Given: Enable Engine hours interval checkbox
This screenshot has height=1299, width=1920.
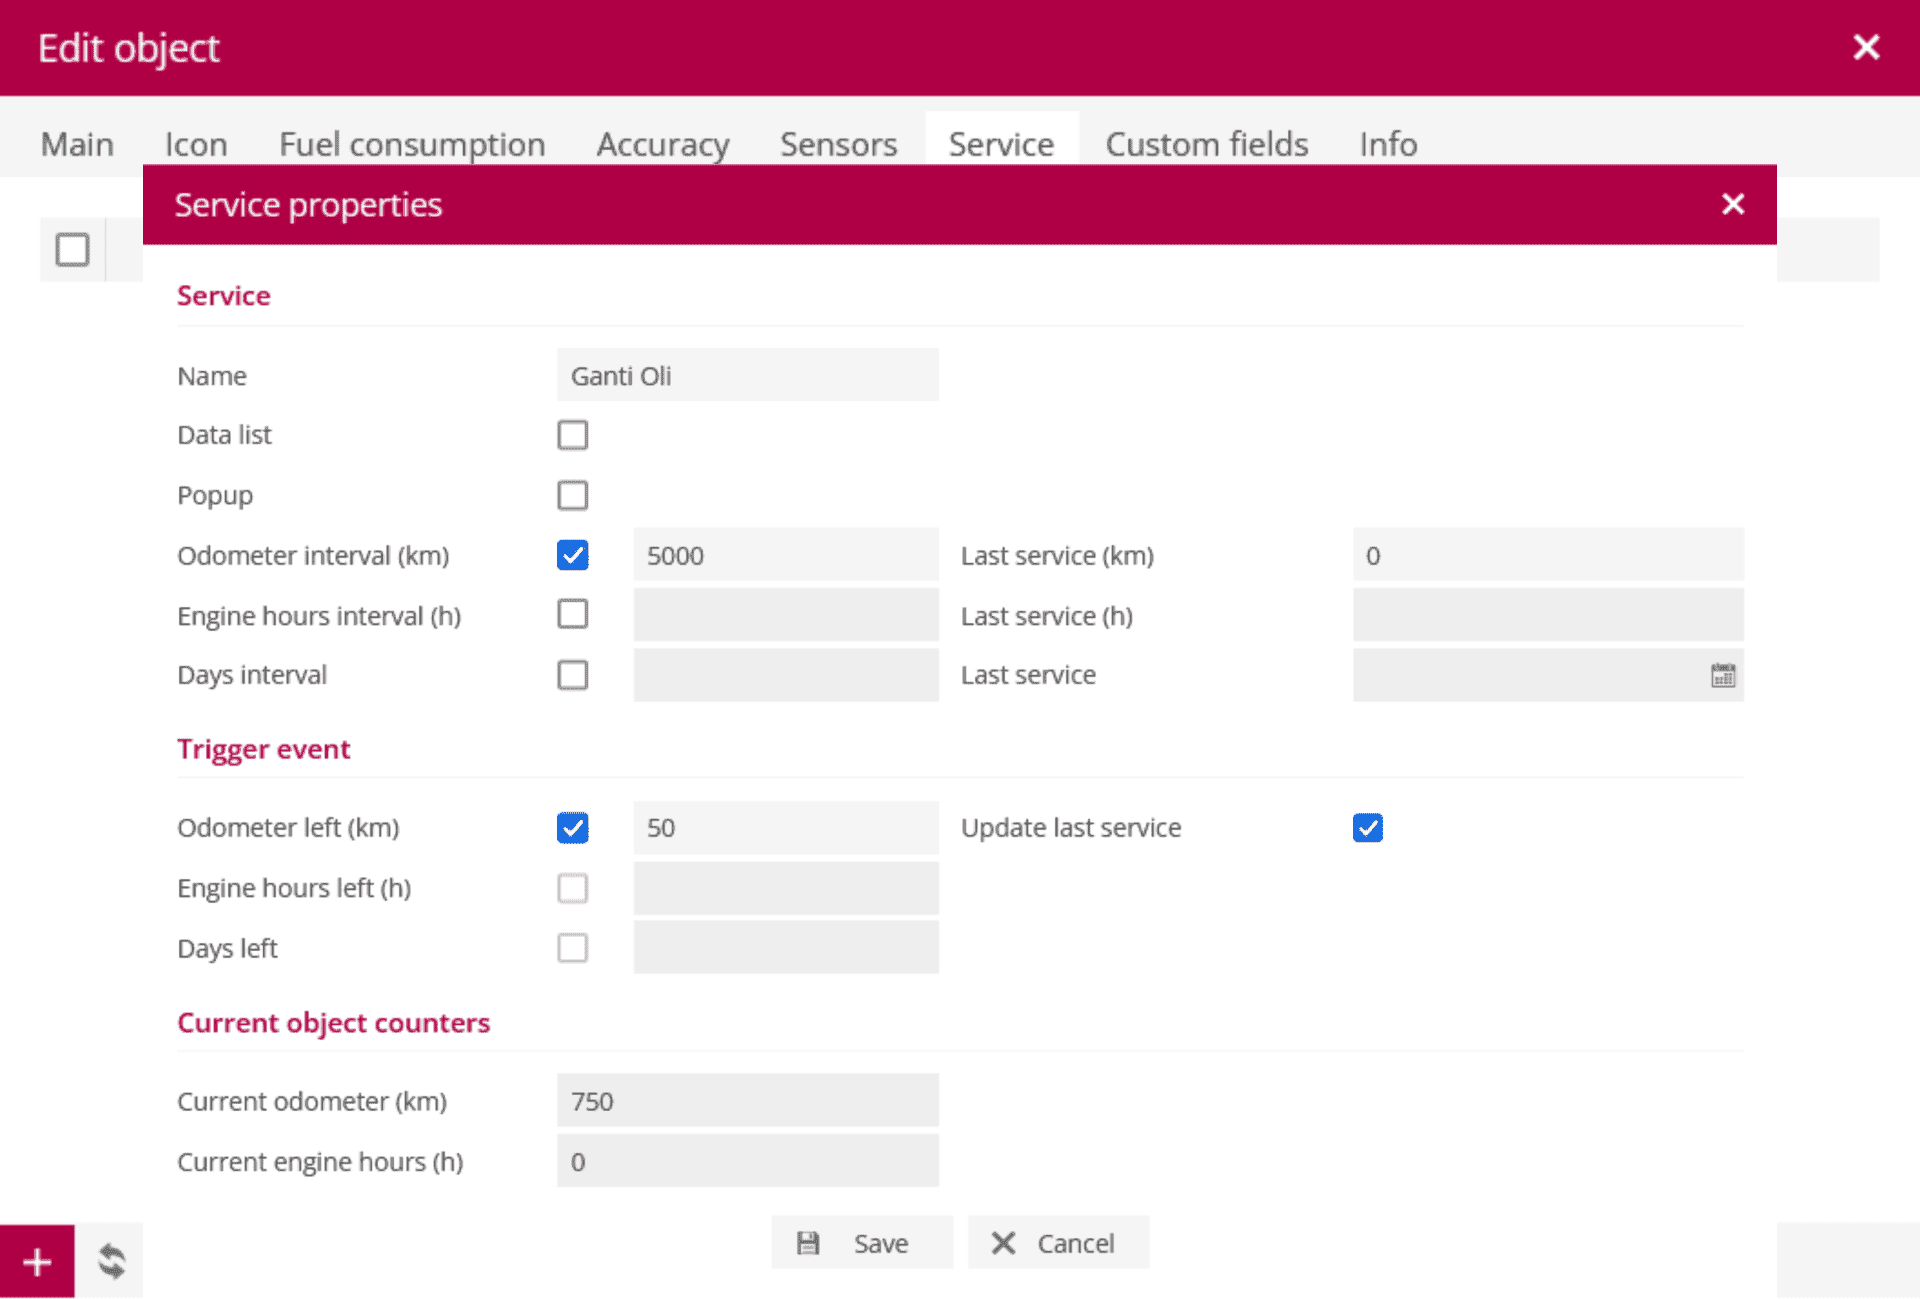Looking at the screenshot, I should pos(573,614).
